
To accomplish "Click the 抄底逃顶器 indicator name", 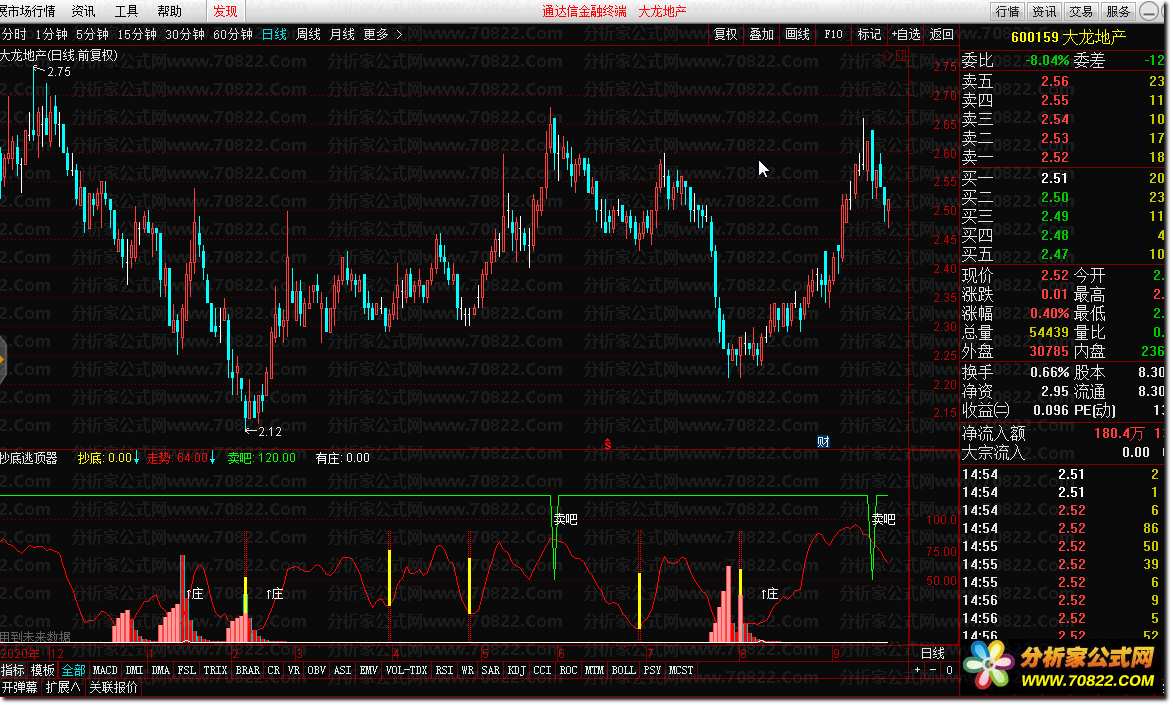I will tap(28, 458).
